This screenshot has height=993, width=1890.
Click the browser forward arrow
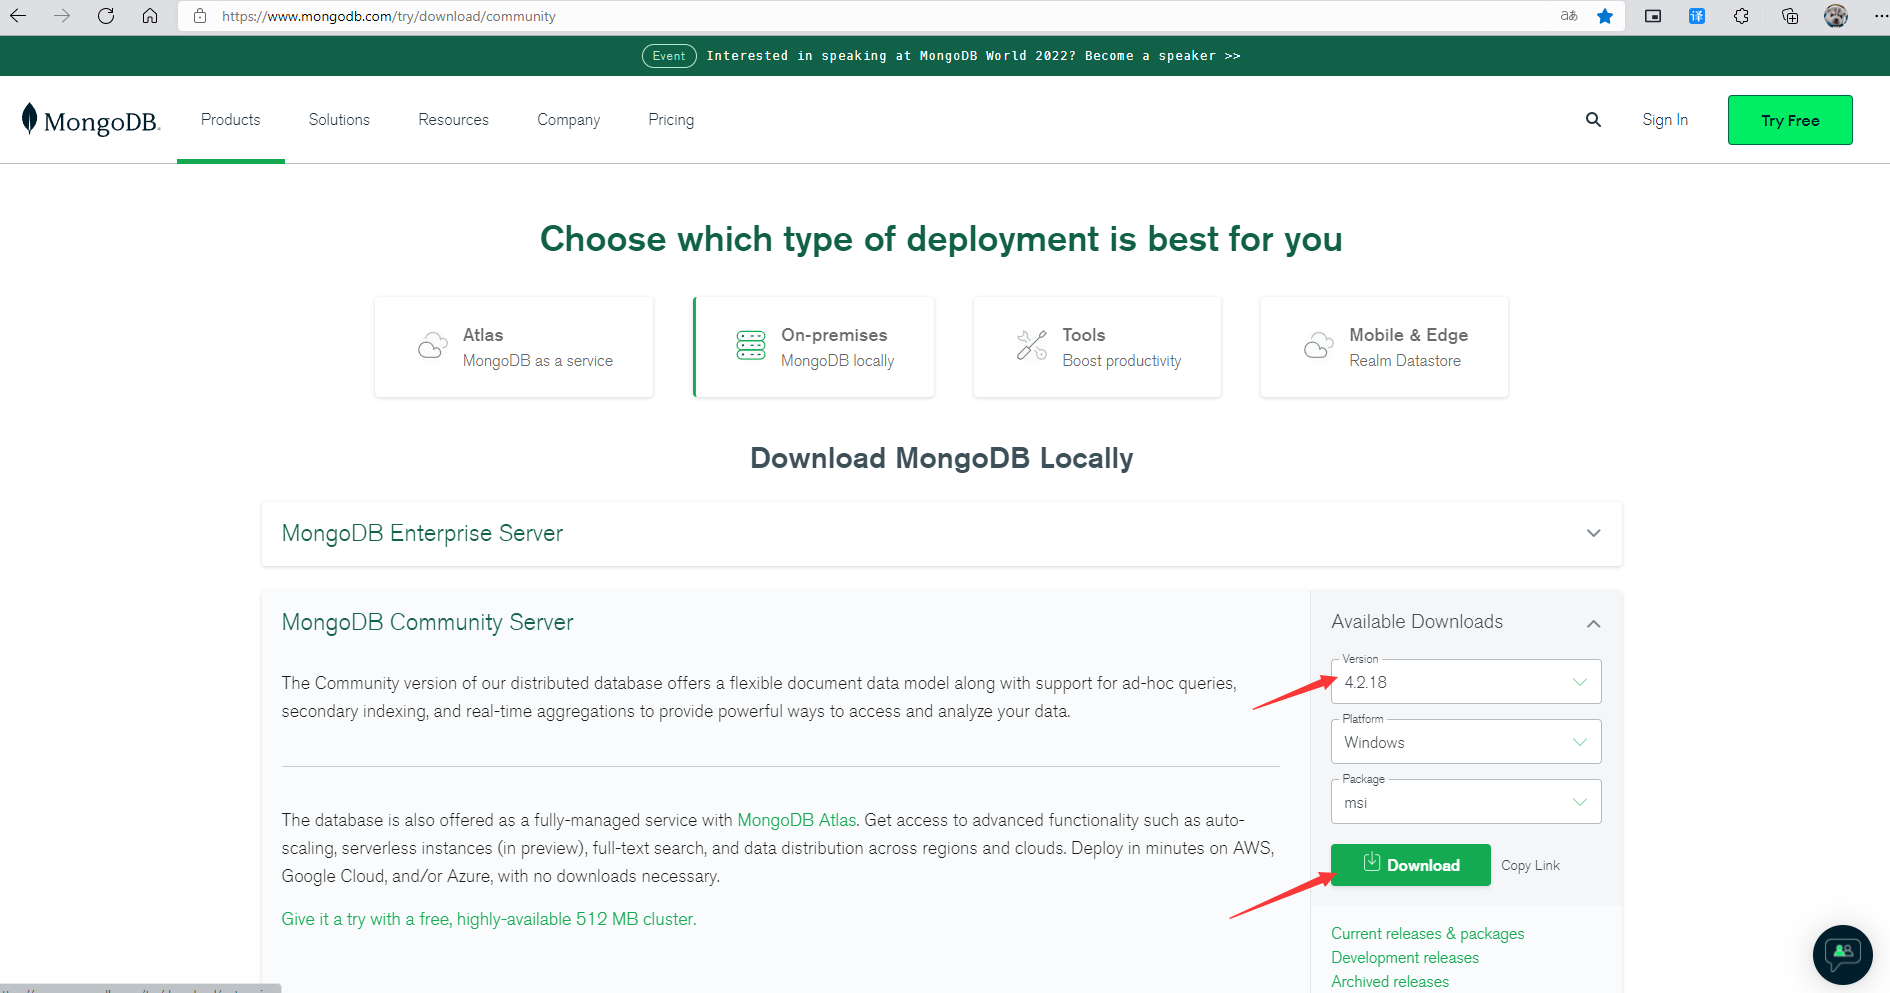click(62, 16)
